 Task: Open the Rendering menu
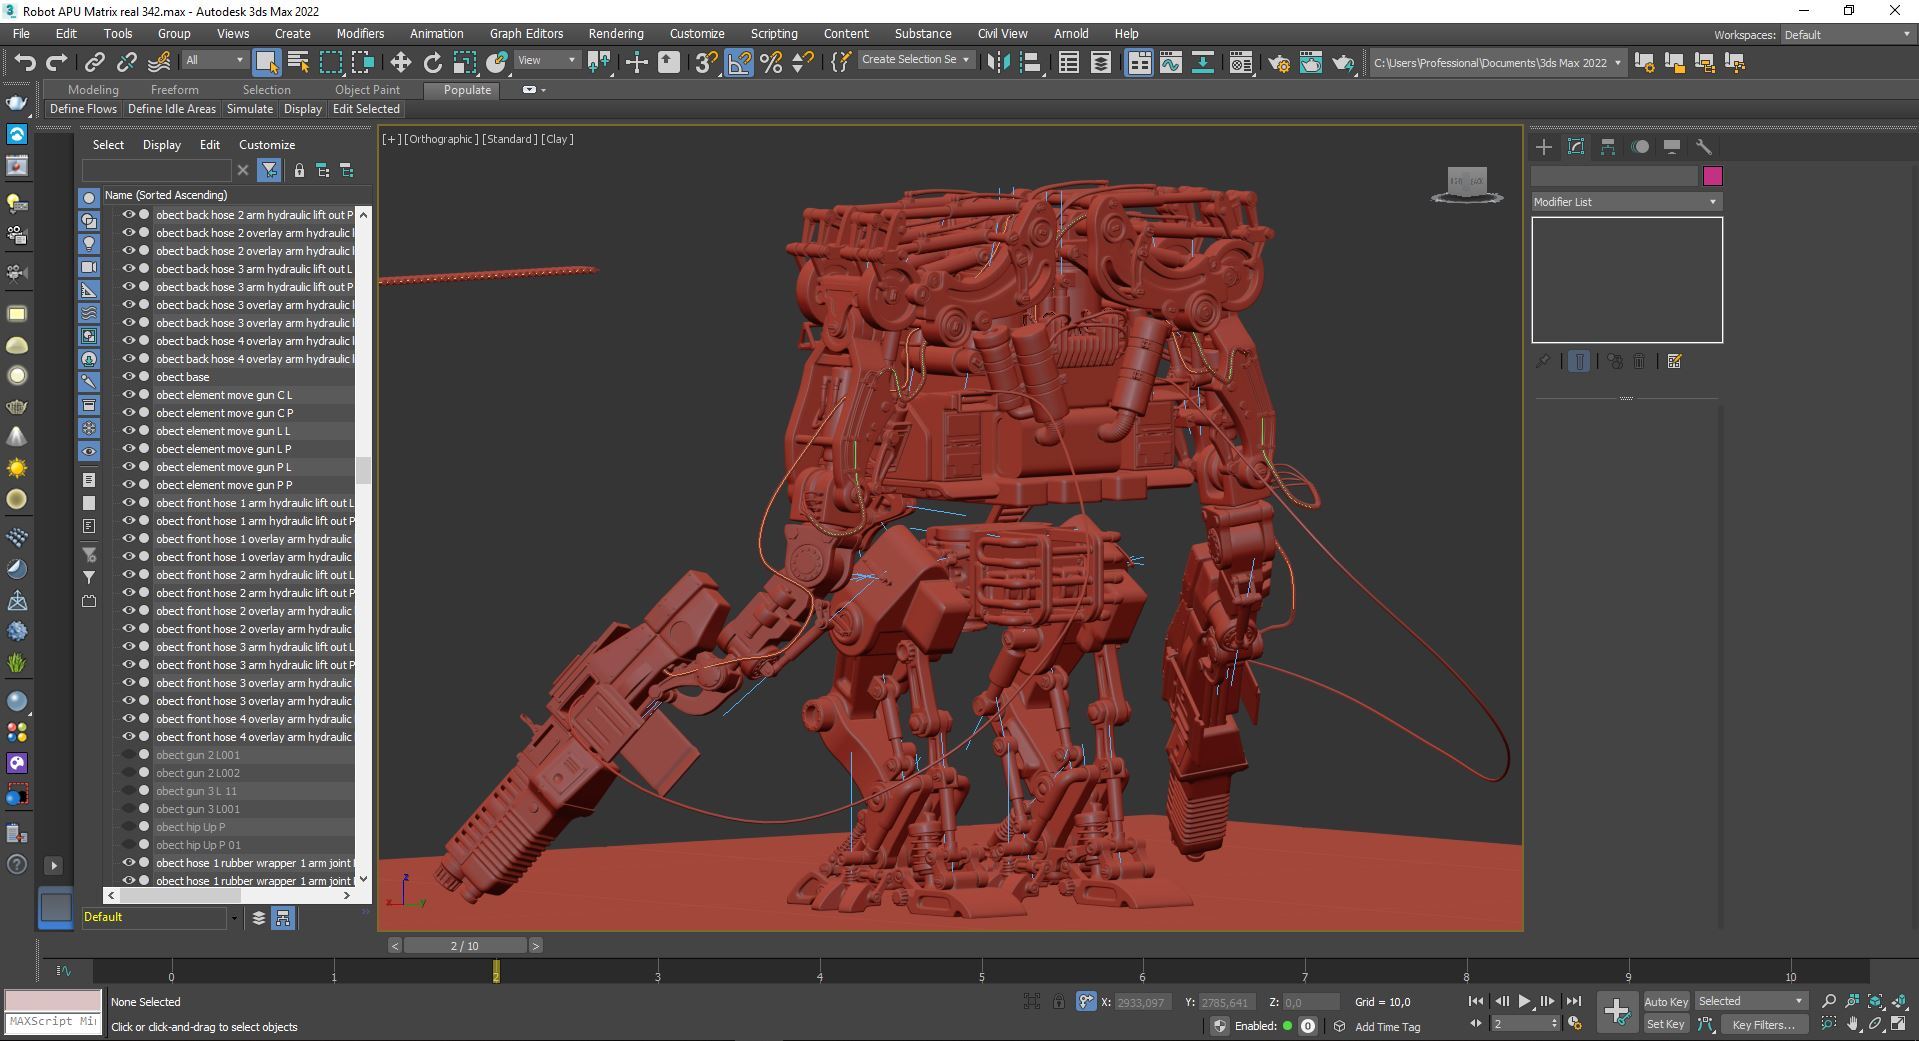[x=615, y=33]
